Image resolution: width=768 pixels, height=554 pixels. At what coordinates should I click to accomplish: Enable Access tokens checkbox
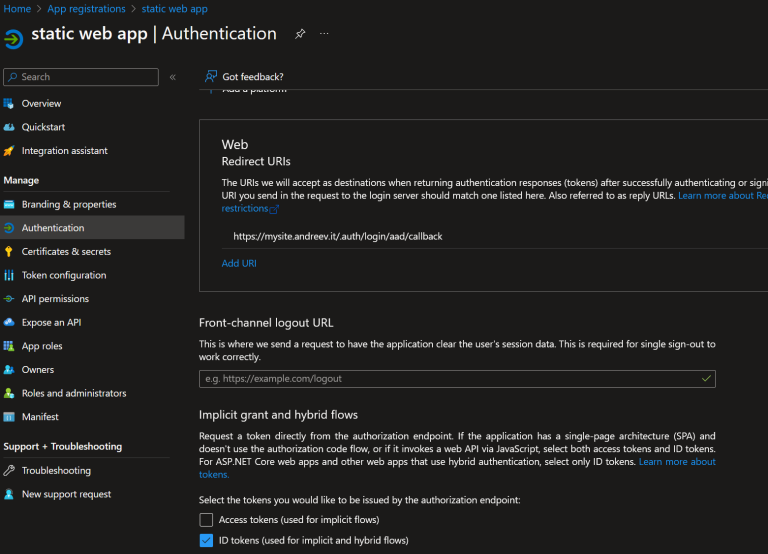206,520
